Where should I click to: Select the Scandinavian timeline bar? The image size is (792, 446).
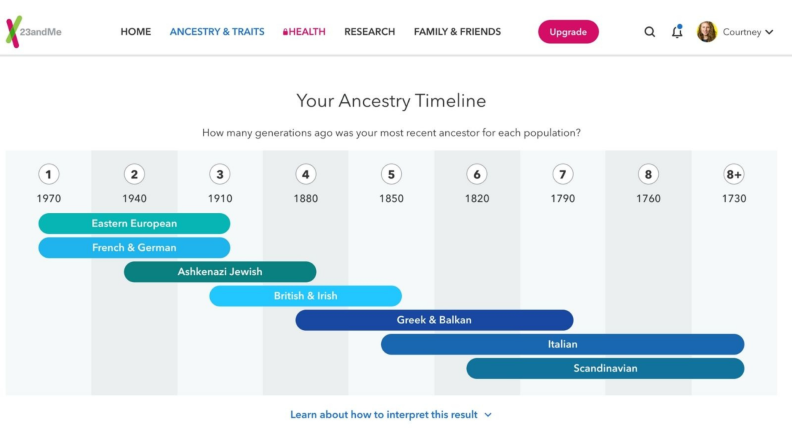click(605, 369)
